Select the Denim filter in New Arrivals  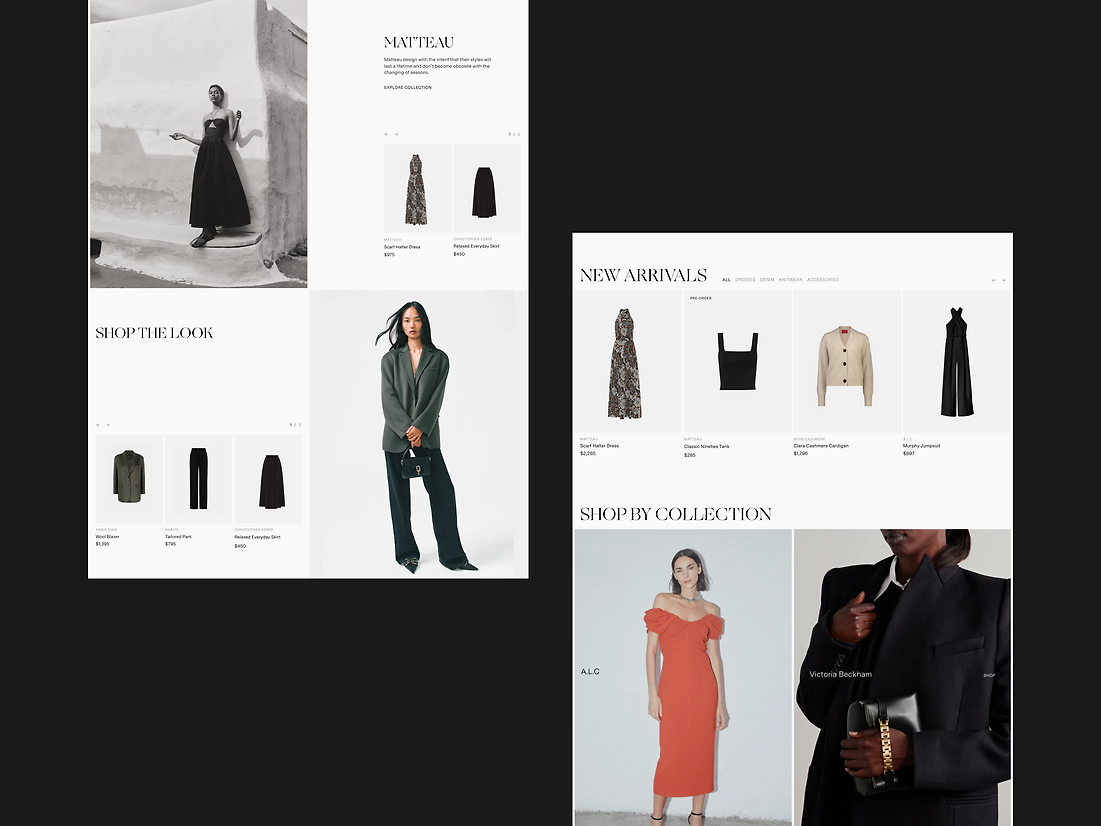767,280
